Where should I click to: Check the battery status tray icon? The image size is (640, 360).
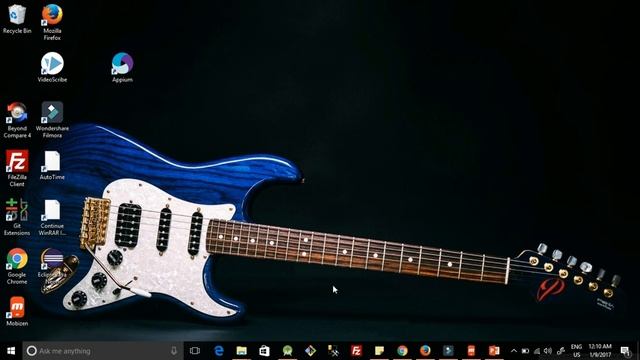(525, 351)
